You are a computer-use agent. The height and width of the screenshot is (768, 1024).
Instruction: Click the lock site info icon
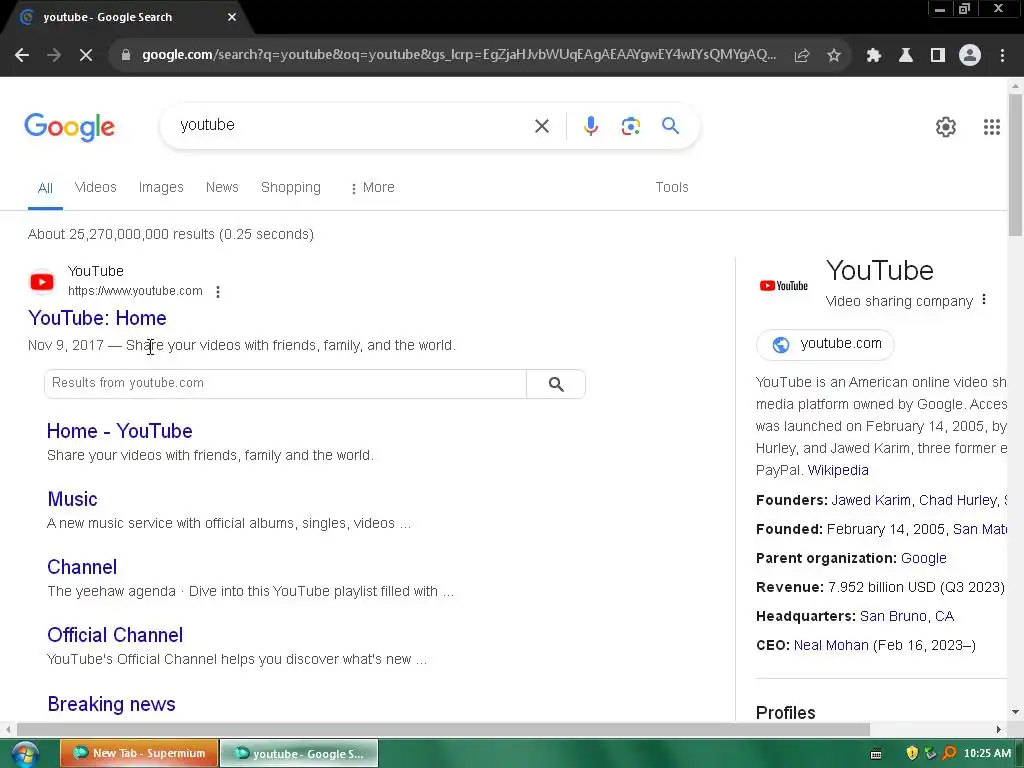126,56
